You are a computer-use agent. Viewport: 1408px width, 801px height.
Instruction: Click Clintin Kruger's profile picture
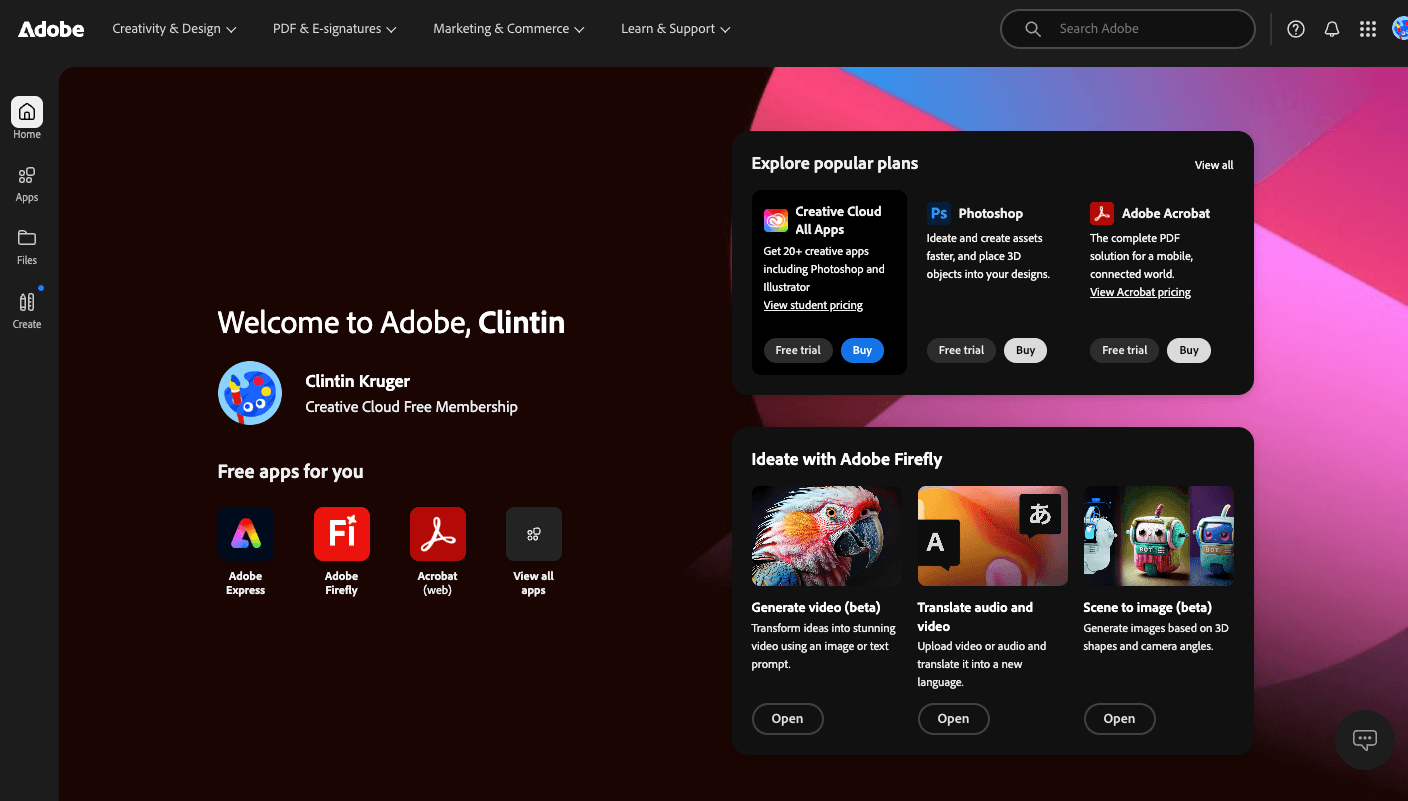(x=250, y=393)
